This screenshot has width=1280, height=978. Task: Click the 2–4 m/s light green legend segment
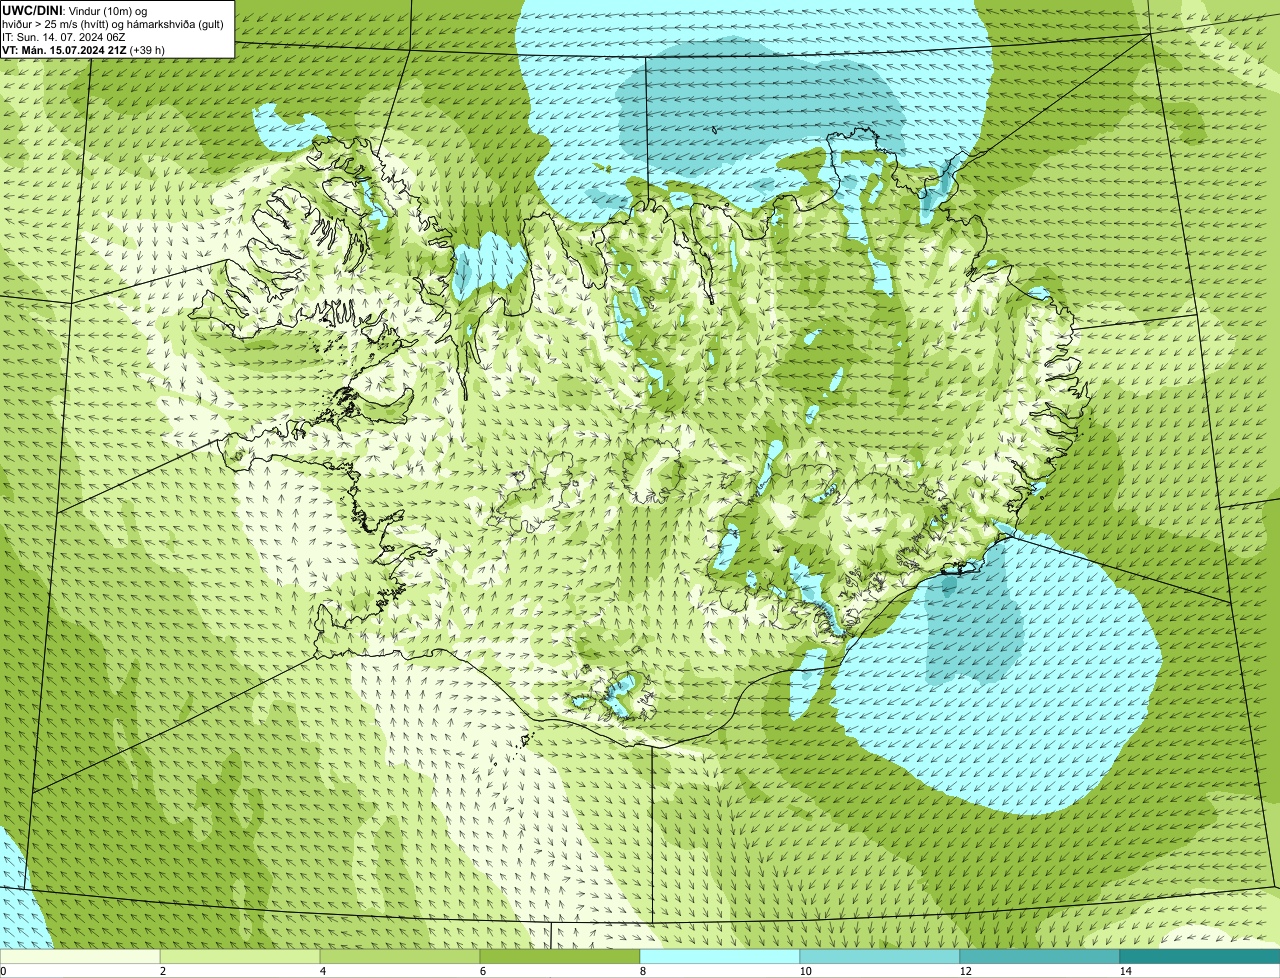[x=240, y=956]
